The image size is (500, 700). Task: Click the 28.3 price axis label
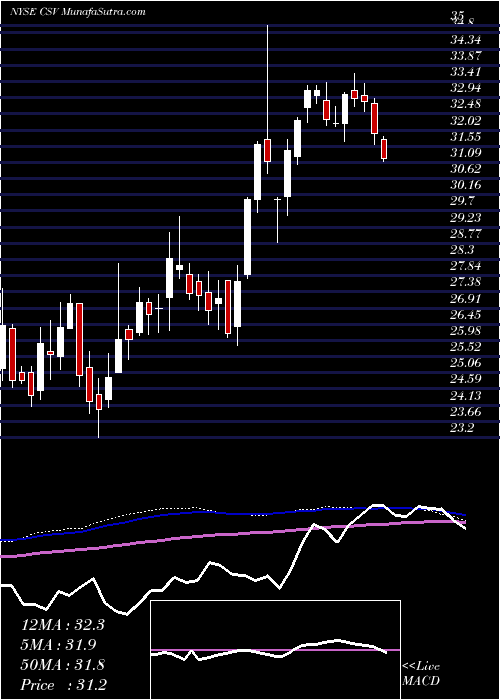click(462, 249)
